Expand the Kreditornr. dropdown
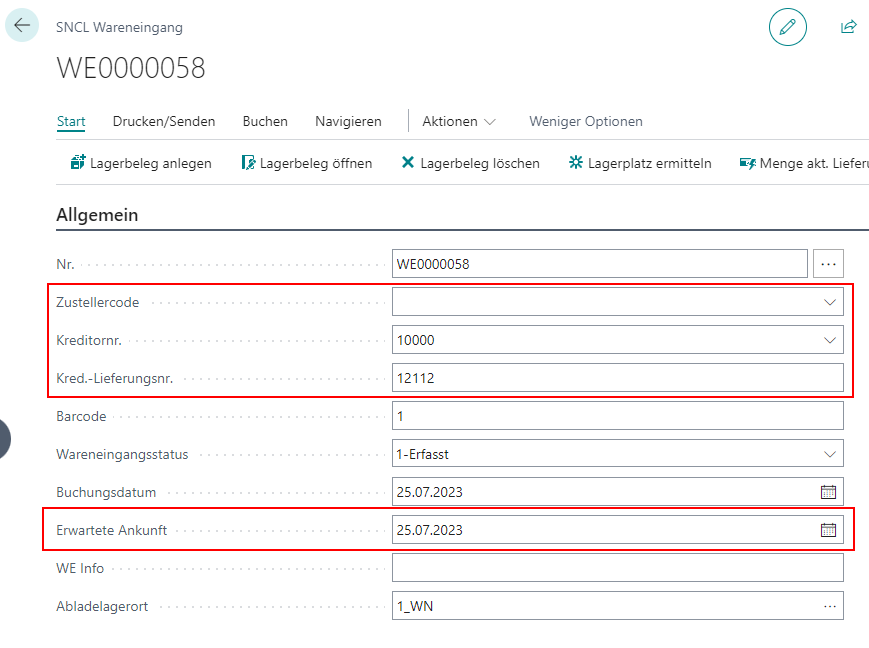The width and height of the screenshot is (869, 648). pos(829,340)
